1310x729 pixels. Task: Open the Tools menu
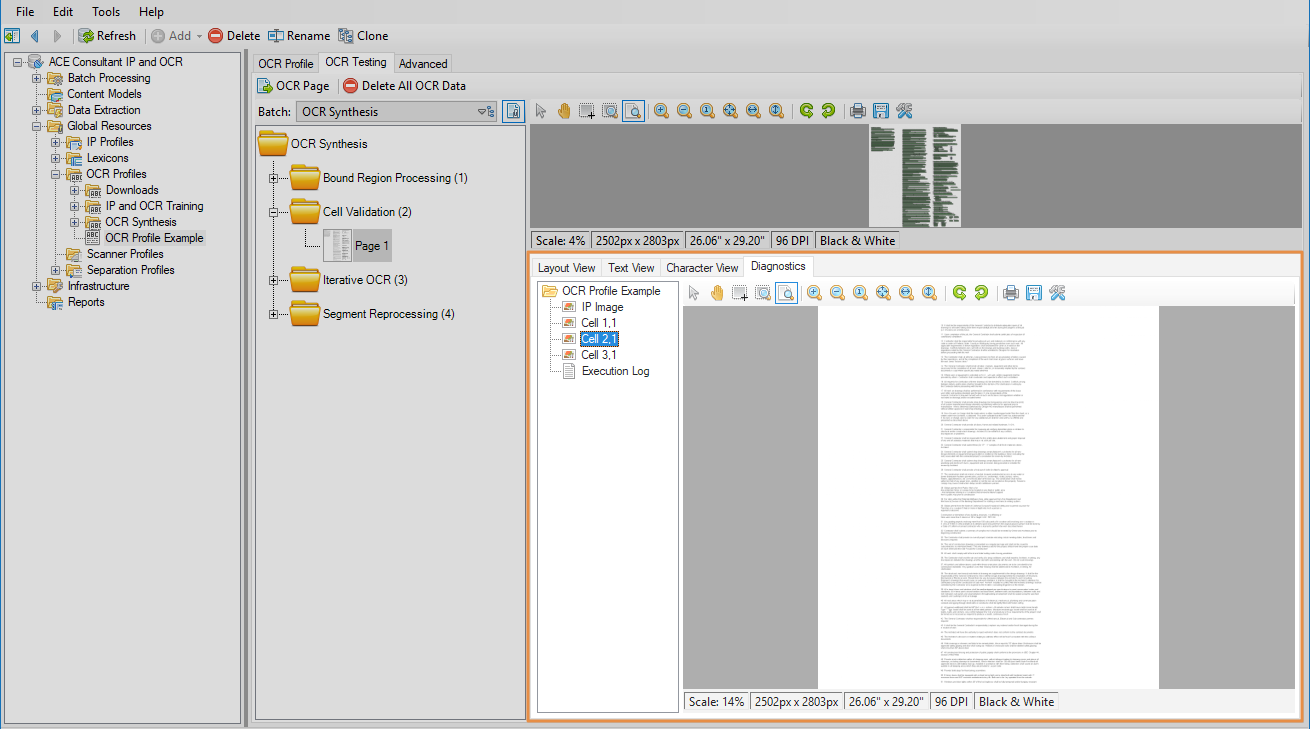(106, 12)
